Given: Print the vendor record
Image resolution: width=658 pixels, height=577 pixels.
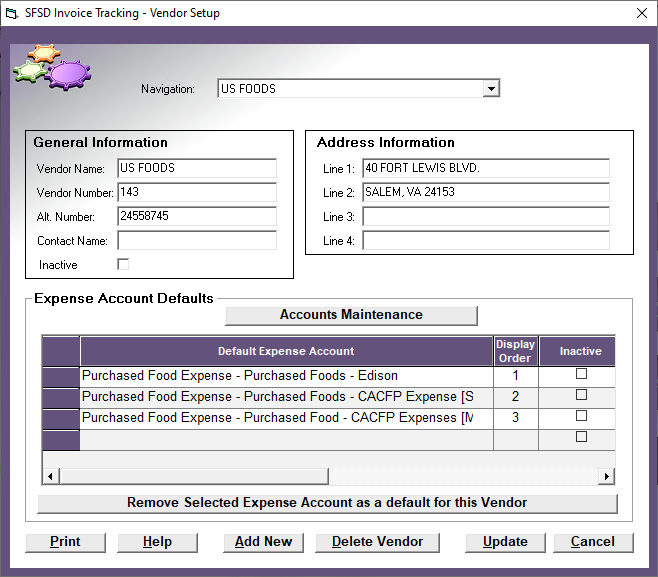Looking at the screenshot, I should [65, 542].
